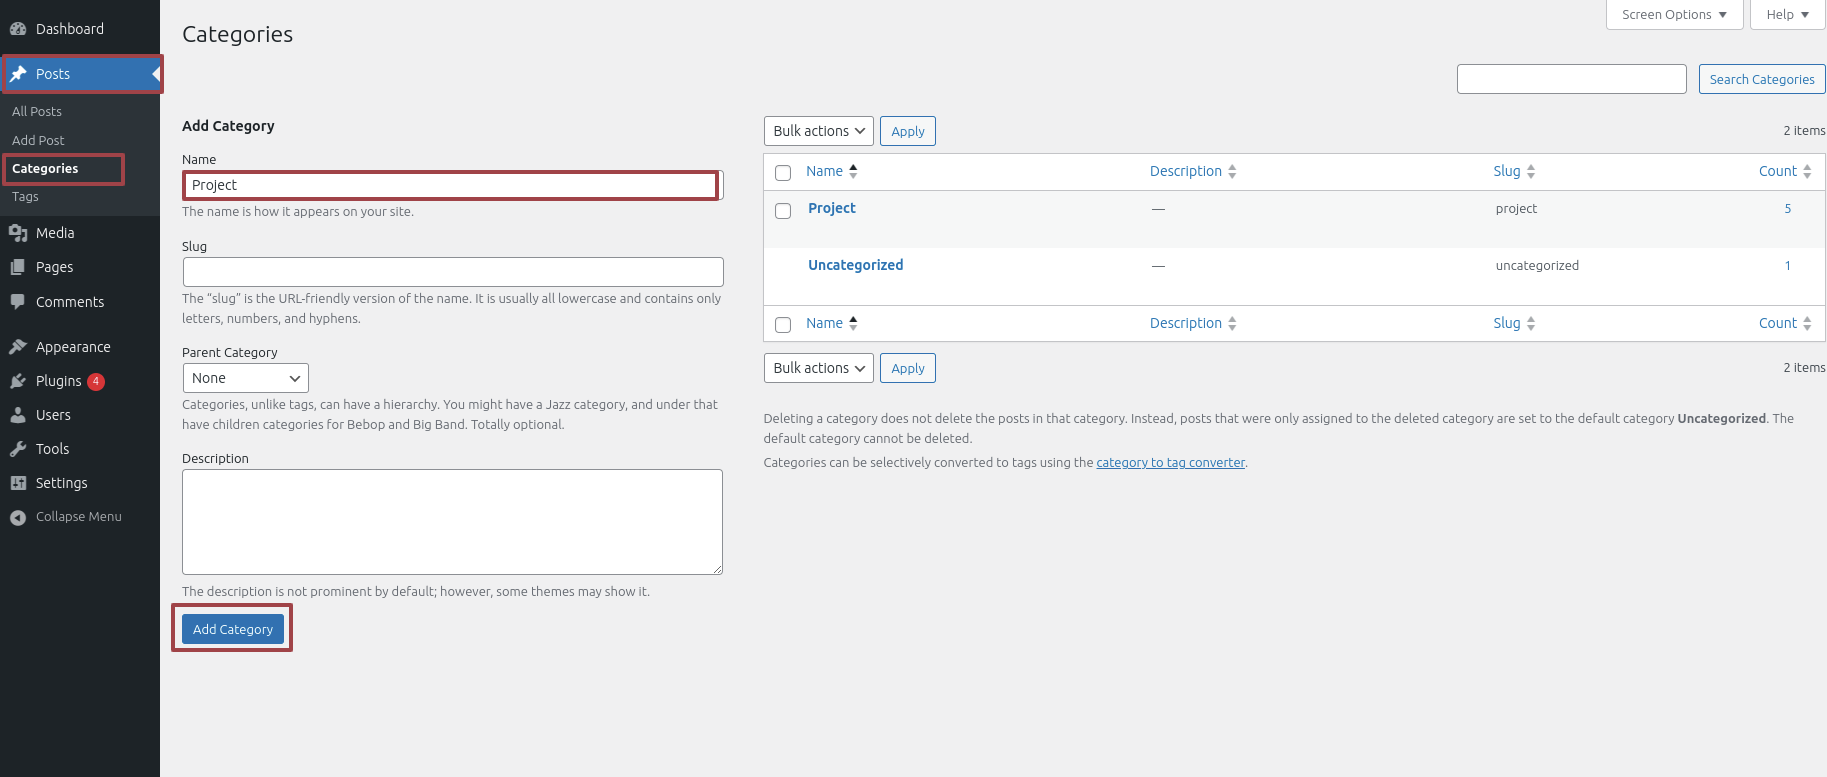The height and width of the screenshot is (777, 1827).
Task: Click the Settings sliders icon
Action: [18, 483]
